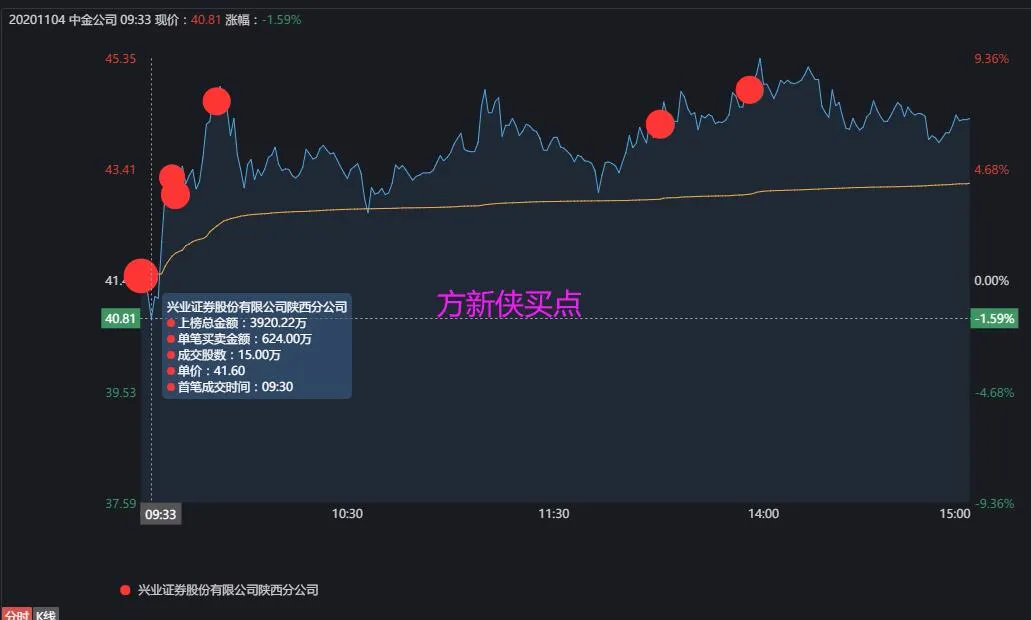The height and width of the screenshot is (620, 1031).
Task: Click the red legend dot beside 兴业证券 label
Action: [x=123, y=591]
